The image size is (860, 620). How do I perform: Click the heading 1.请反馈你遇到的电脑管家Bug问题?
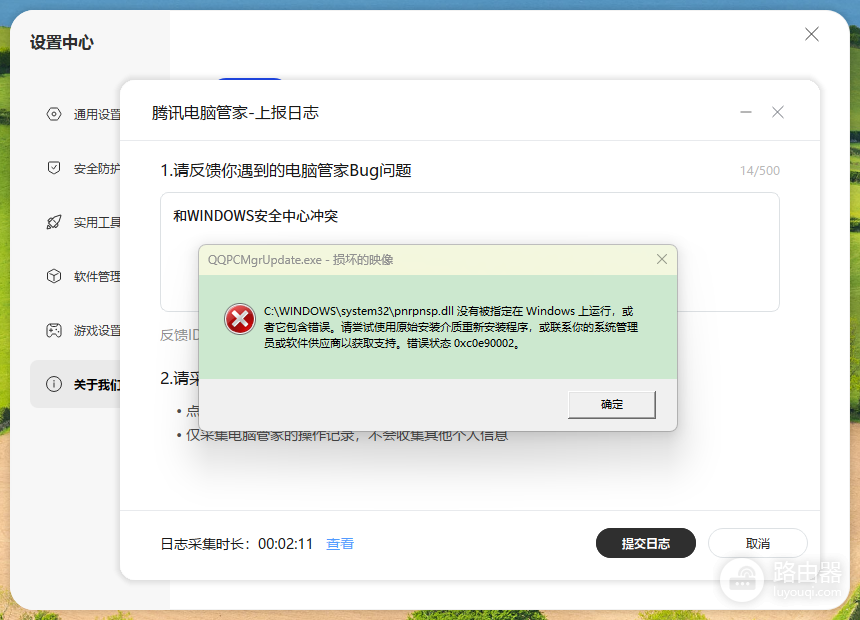click(286, 171)
